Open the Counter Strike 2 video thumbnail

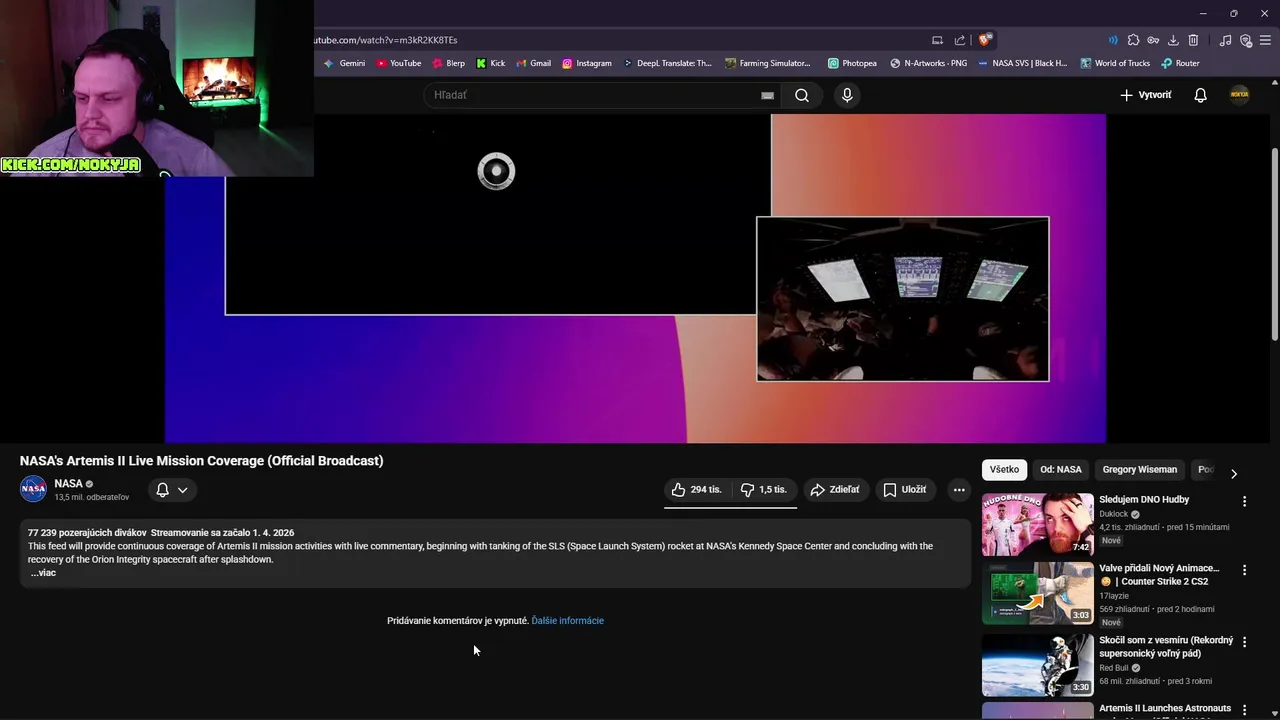pos(1037,593)
